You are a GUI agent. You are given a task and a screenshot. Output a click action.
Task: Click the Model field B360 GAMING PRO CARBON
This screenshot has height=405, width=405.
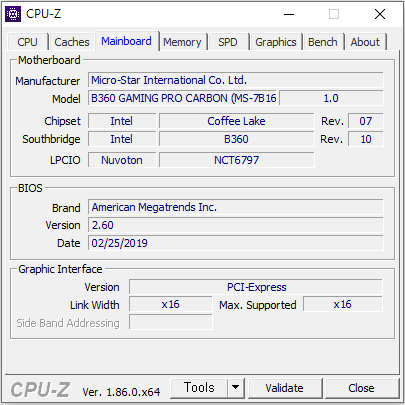pyautogui.click(x=182, y=98)
